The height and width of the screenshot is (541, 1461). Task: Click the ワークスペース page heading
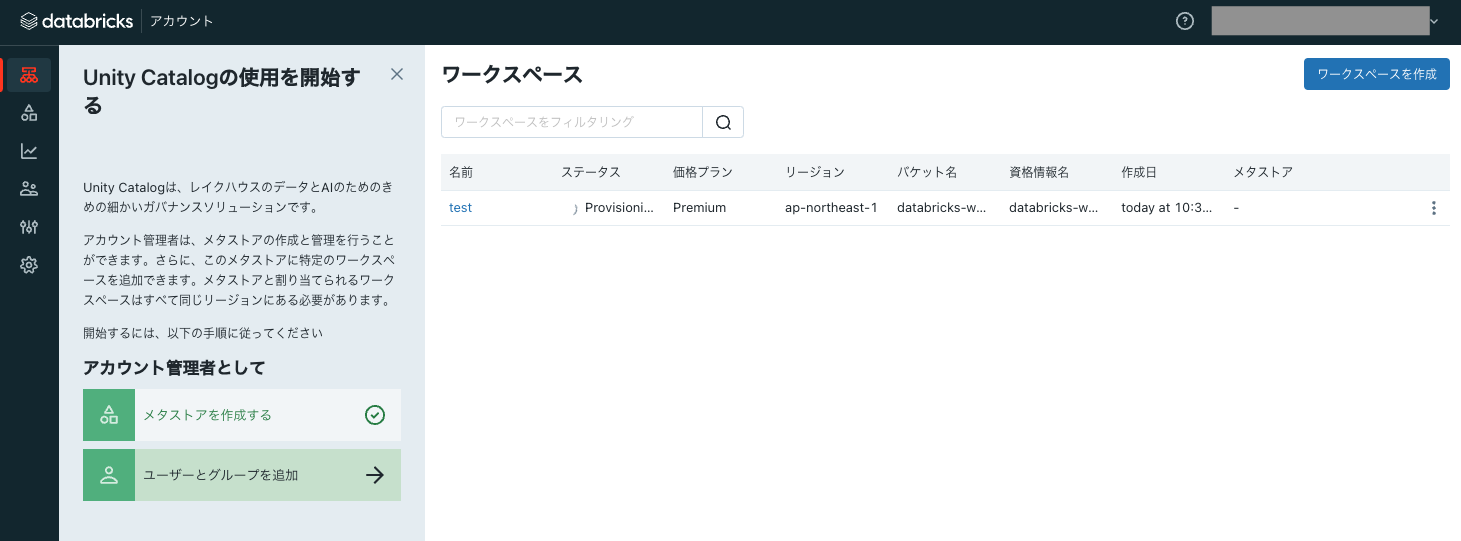pyautogui.click(x=512, y=74)
